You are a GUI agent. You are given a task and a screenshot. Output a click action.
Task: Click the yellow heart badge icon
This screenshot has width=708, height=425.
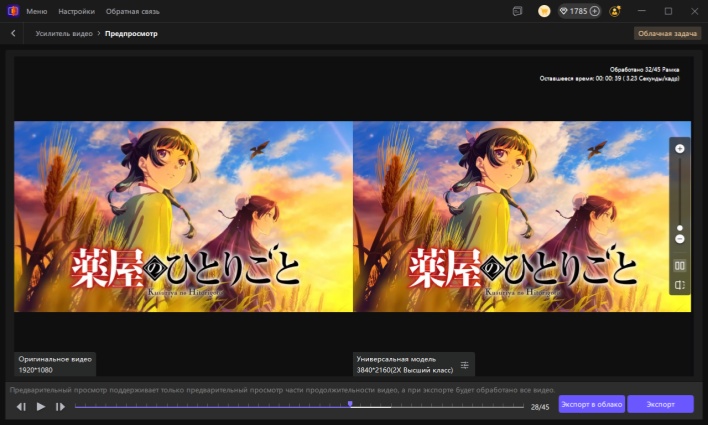pos(544,11)
